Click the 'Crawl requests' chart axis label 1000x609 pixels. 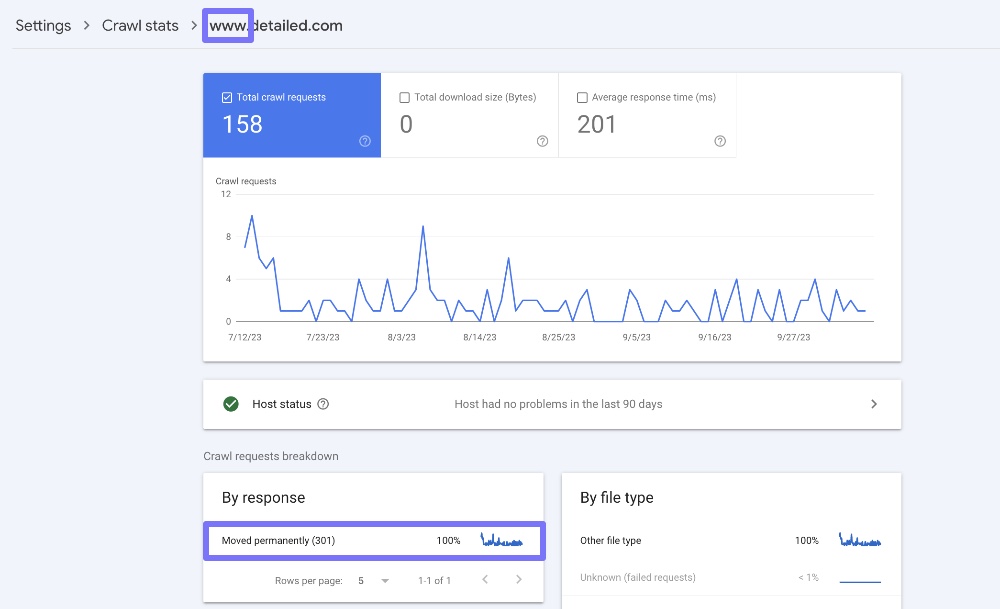pyautogui.click(x=246, y=181)
